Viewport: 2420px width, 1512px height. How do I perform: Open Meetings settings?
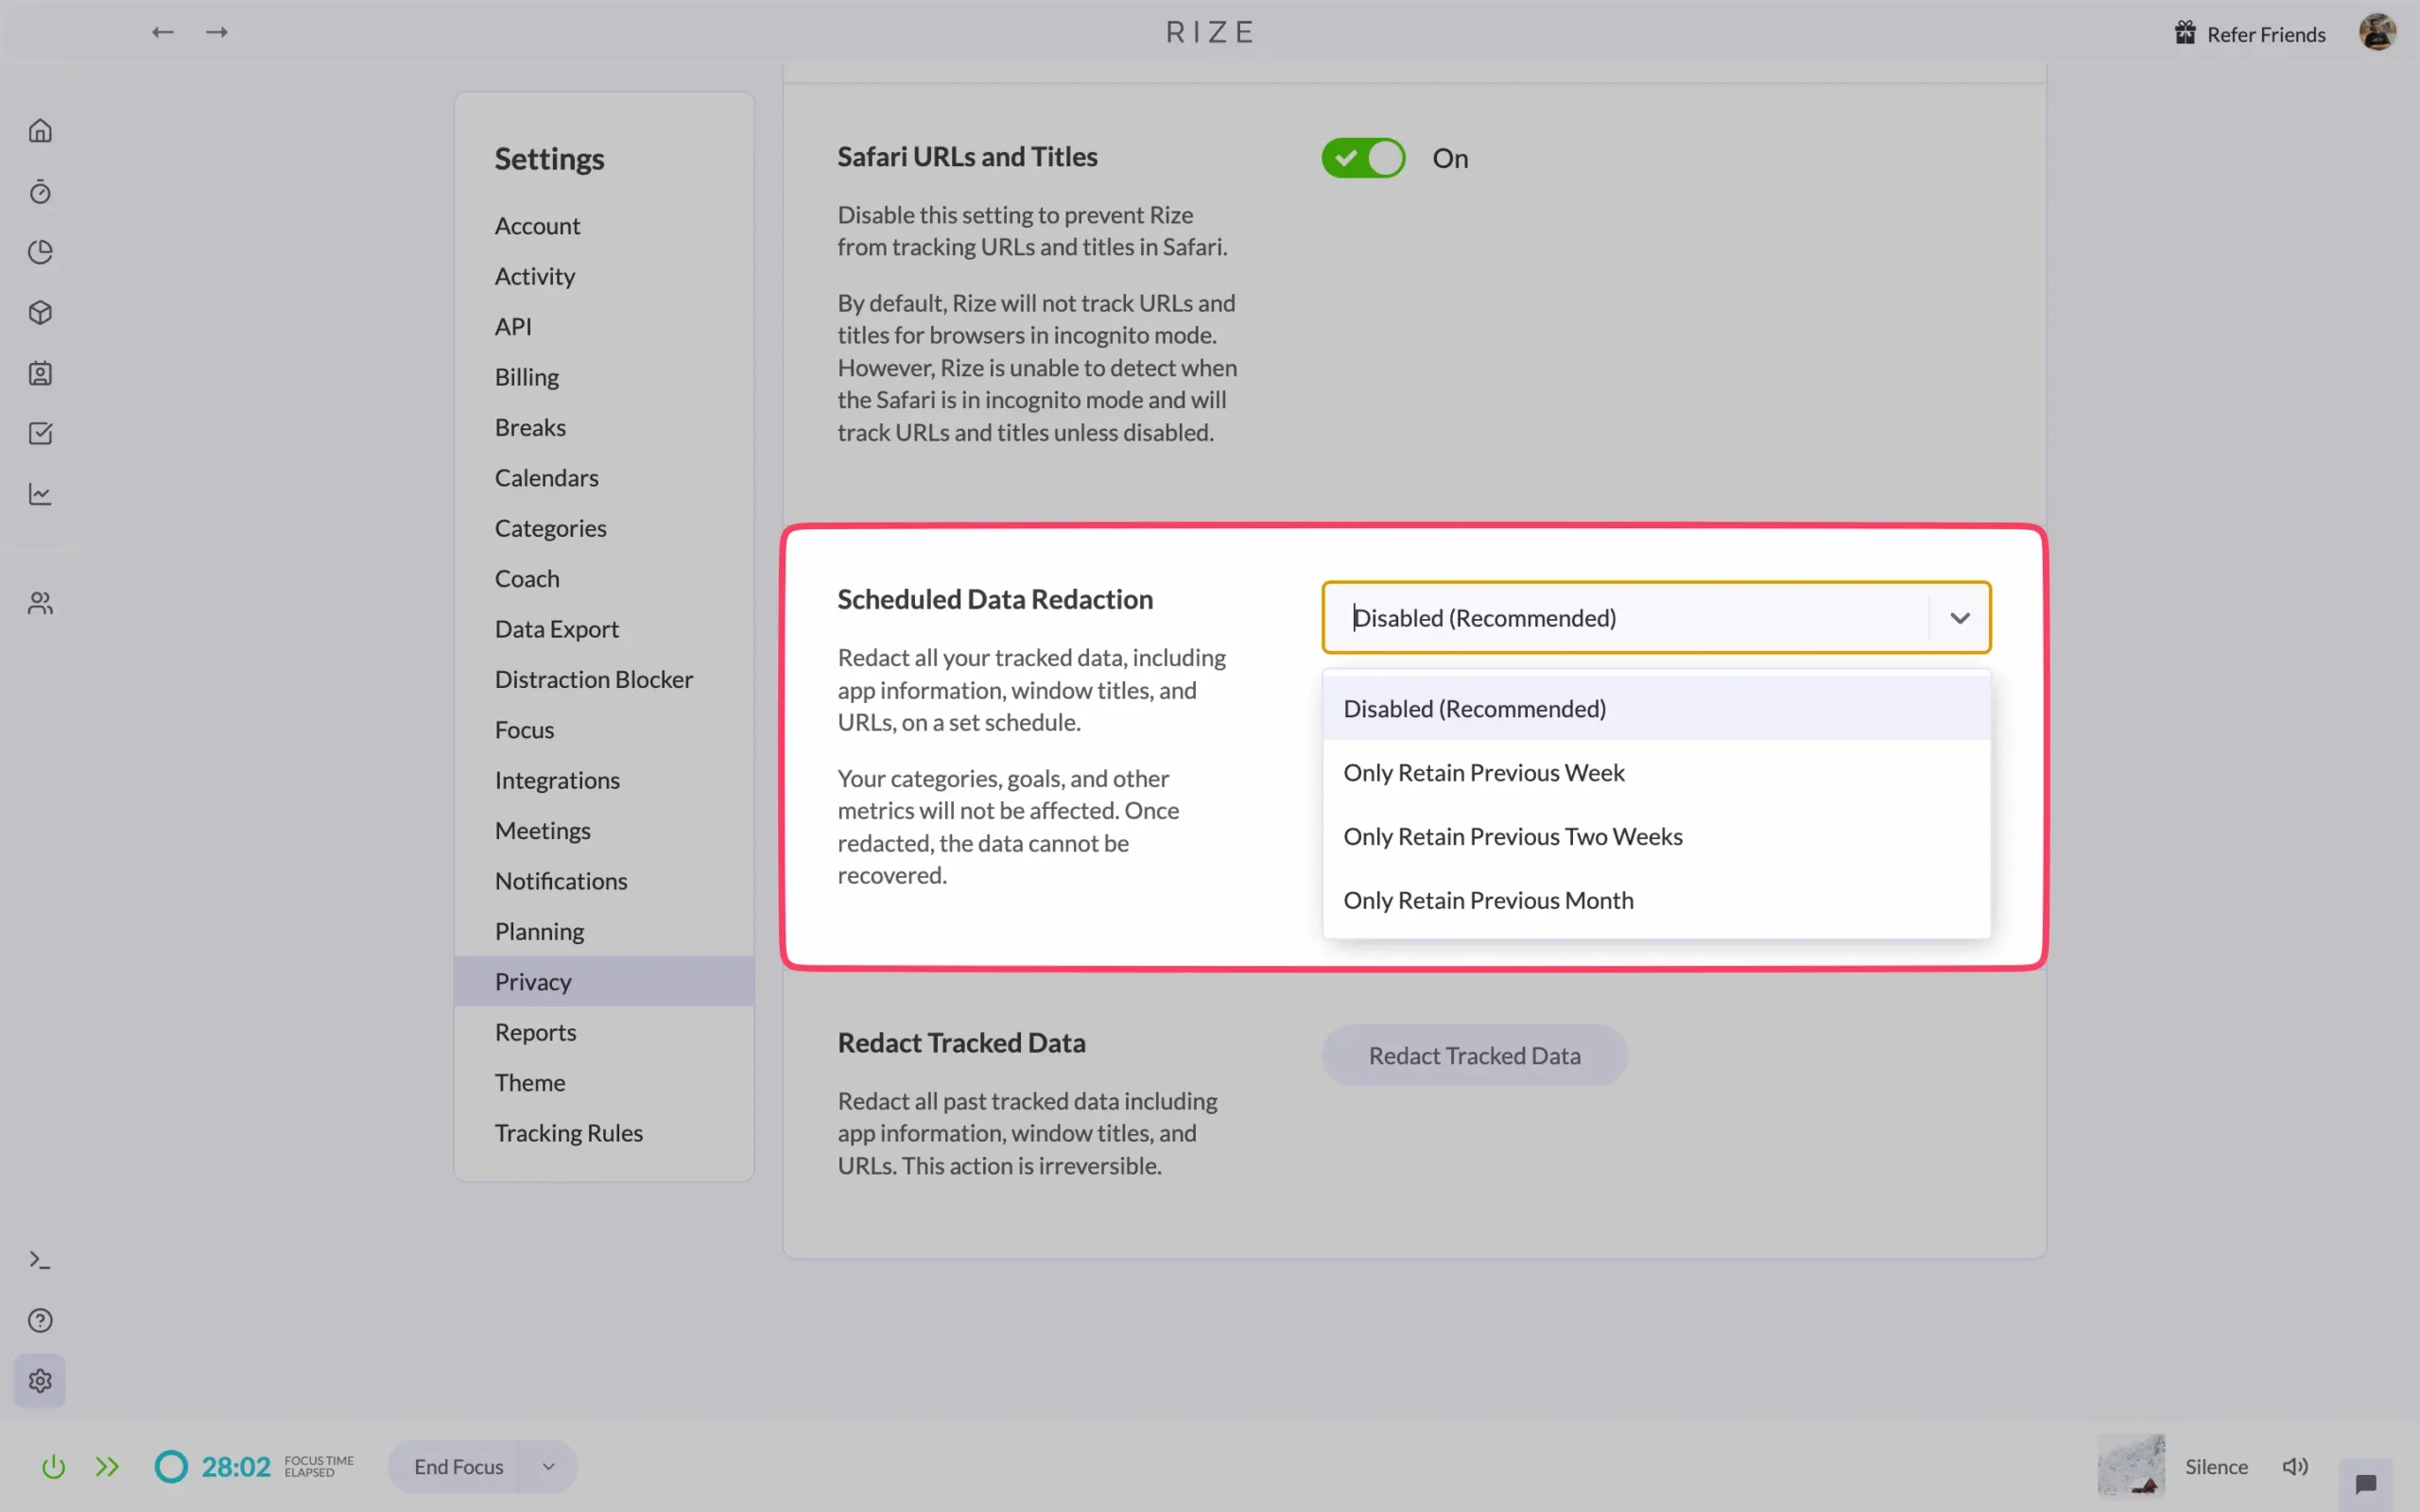pos(604,831)
